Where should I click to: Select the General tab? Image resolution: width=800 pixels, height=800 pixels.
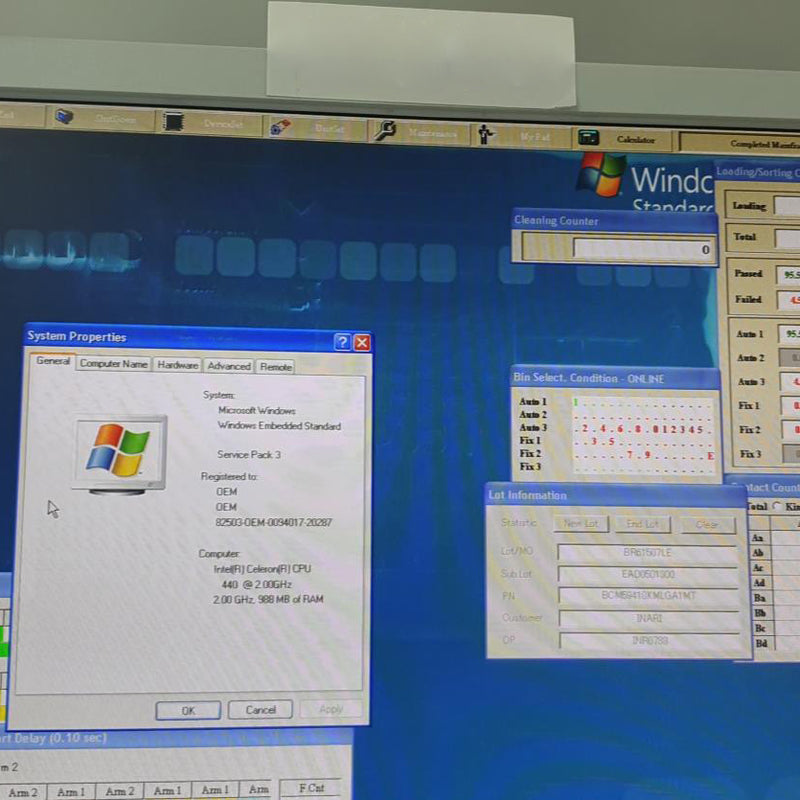pos(53,361)
